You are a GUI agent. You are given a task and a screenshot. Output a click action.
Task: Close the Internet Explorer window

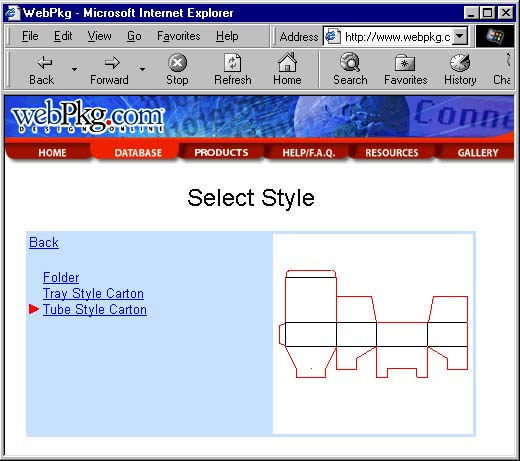pyautogui.click(x=506, y=13)
